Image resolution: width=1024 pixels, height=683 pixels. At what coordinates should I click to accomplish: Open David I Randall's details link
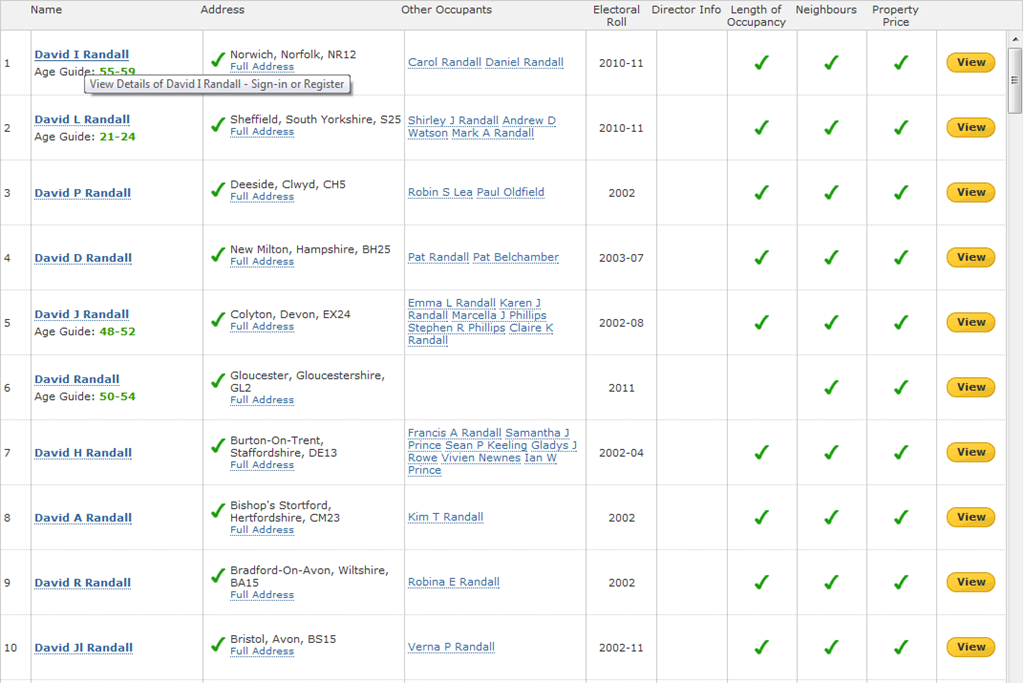tap(82, 54)
